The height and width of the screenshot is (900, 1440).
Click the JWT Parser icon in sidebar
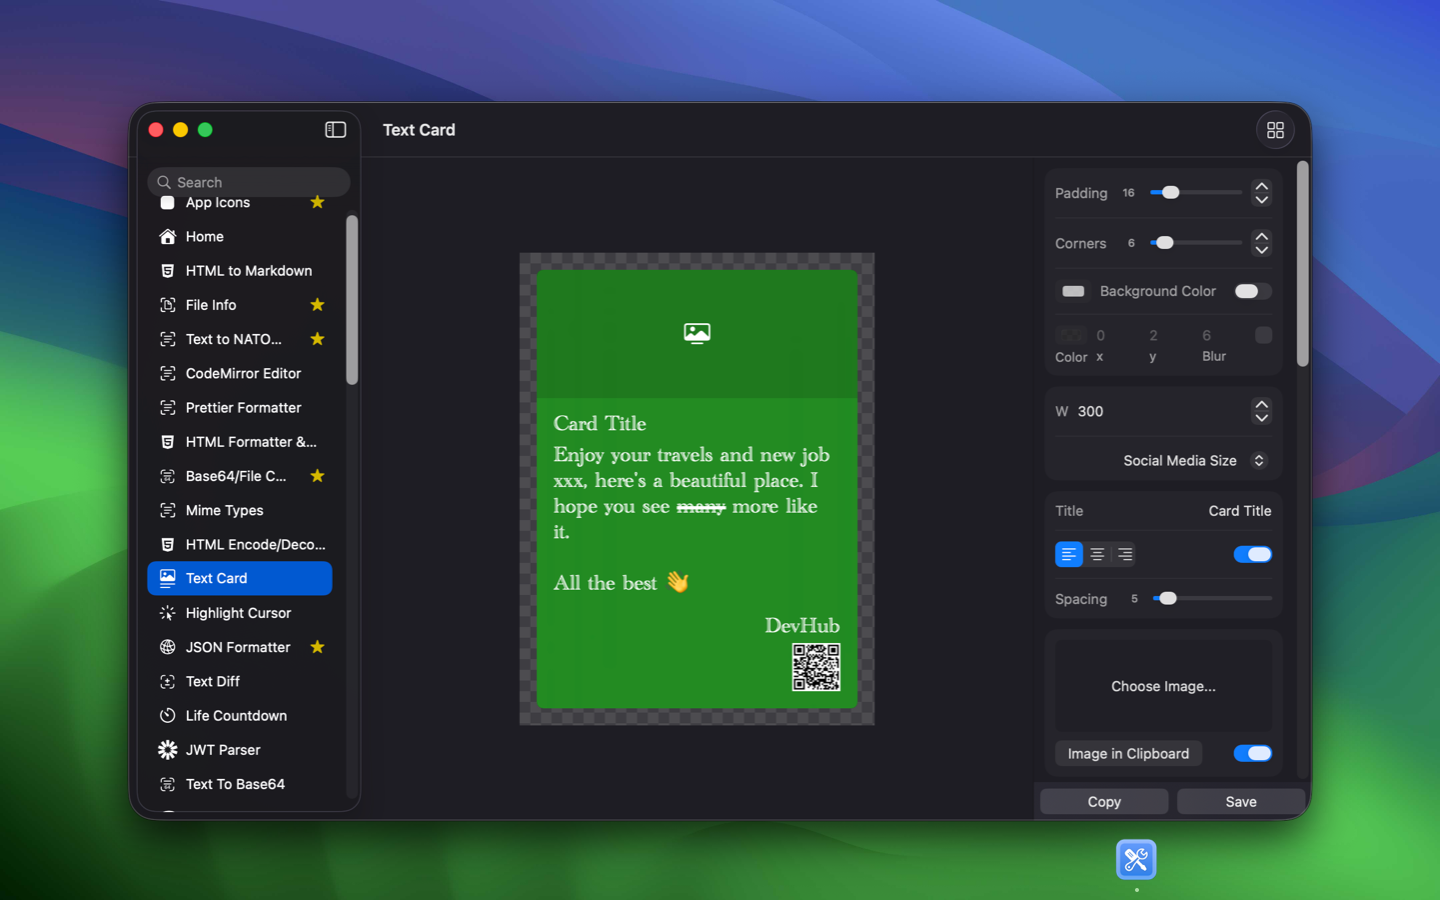pyautogui.click(x=167, y=750)
